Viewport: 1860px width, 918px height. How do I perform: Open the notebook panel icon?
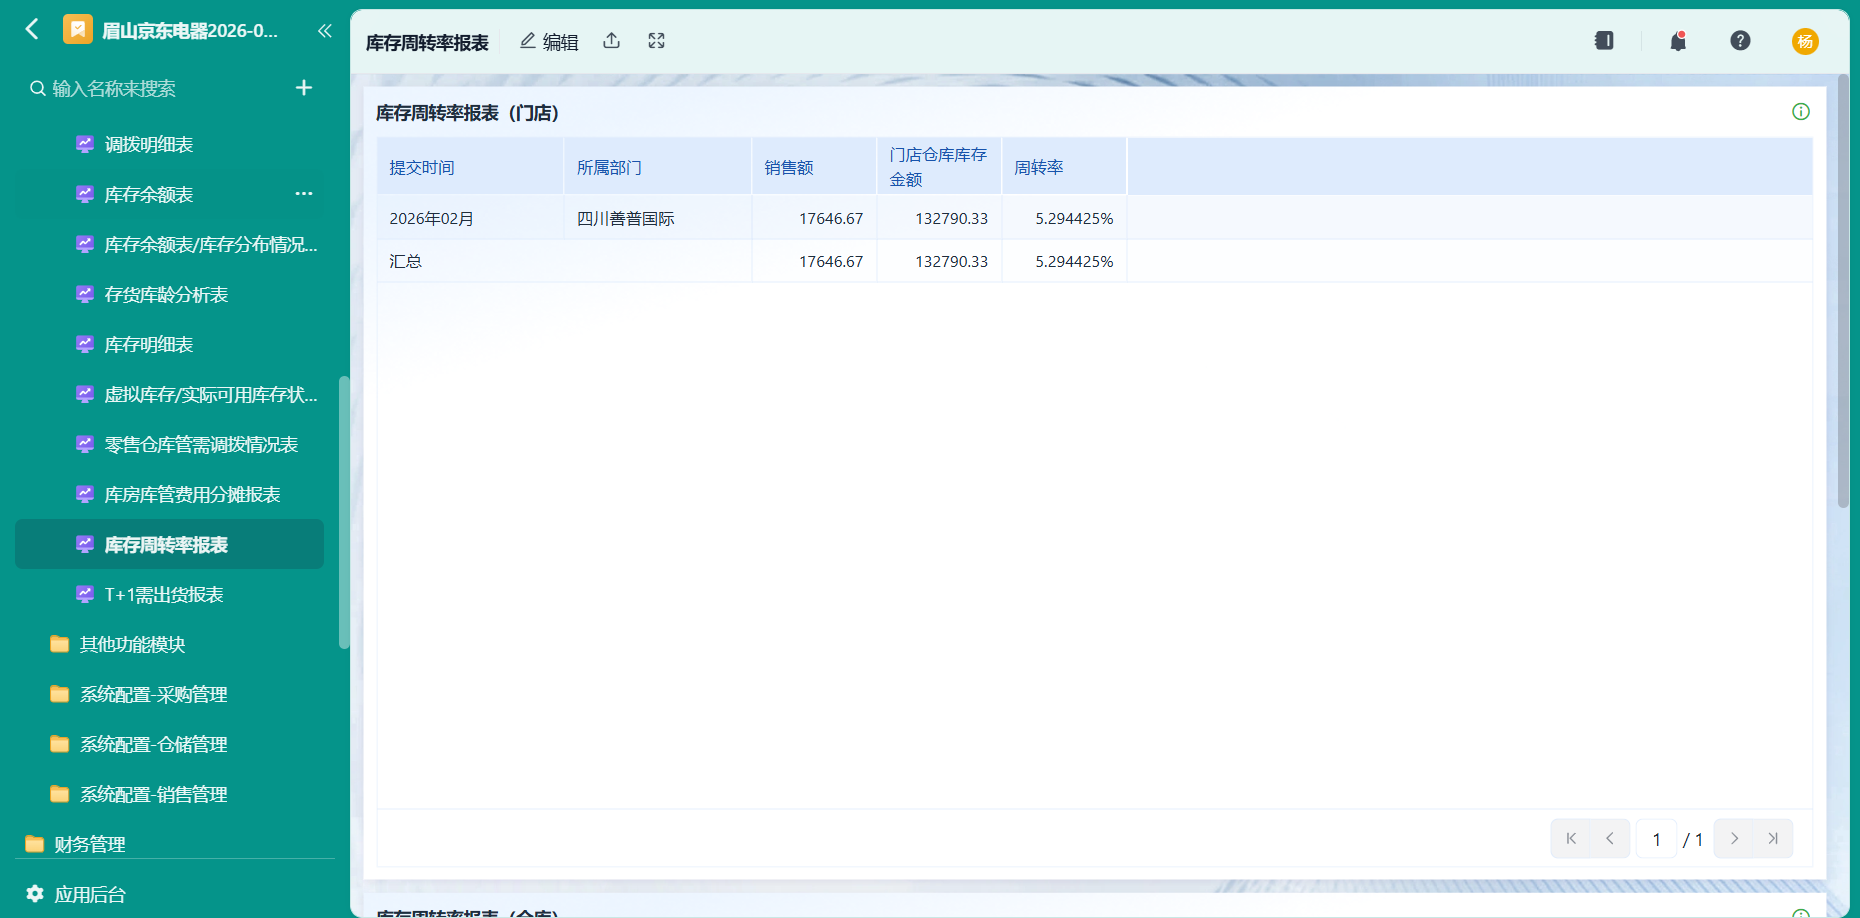point(1604,41)
